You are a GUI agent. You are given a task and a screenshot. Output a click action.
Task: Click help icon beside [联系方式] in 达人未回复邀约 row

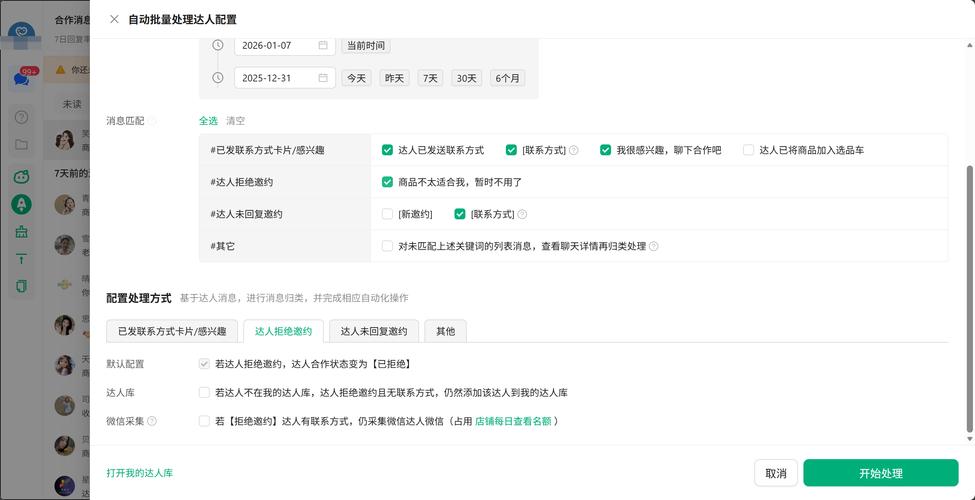click(x=522, y=214)
